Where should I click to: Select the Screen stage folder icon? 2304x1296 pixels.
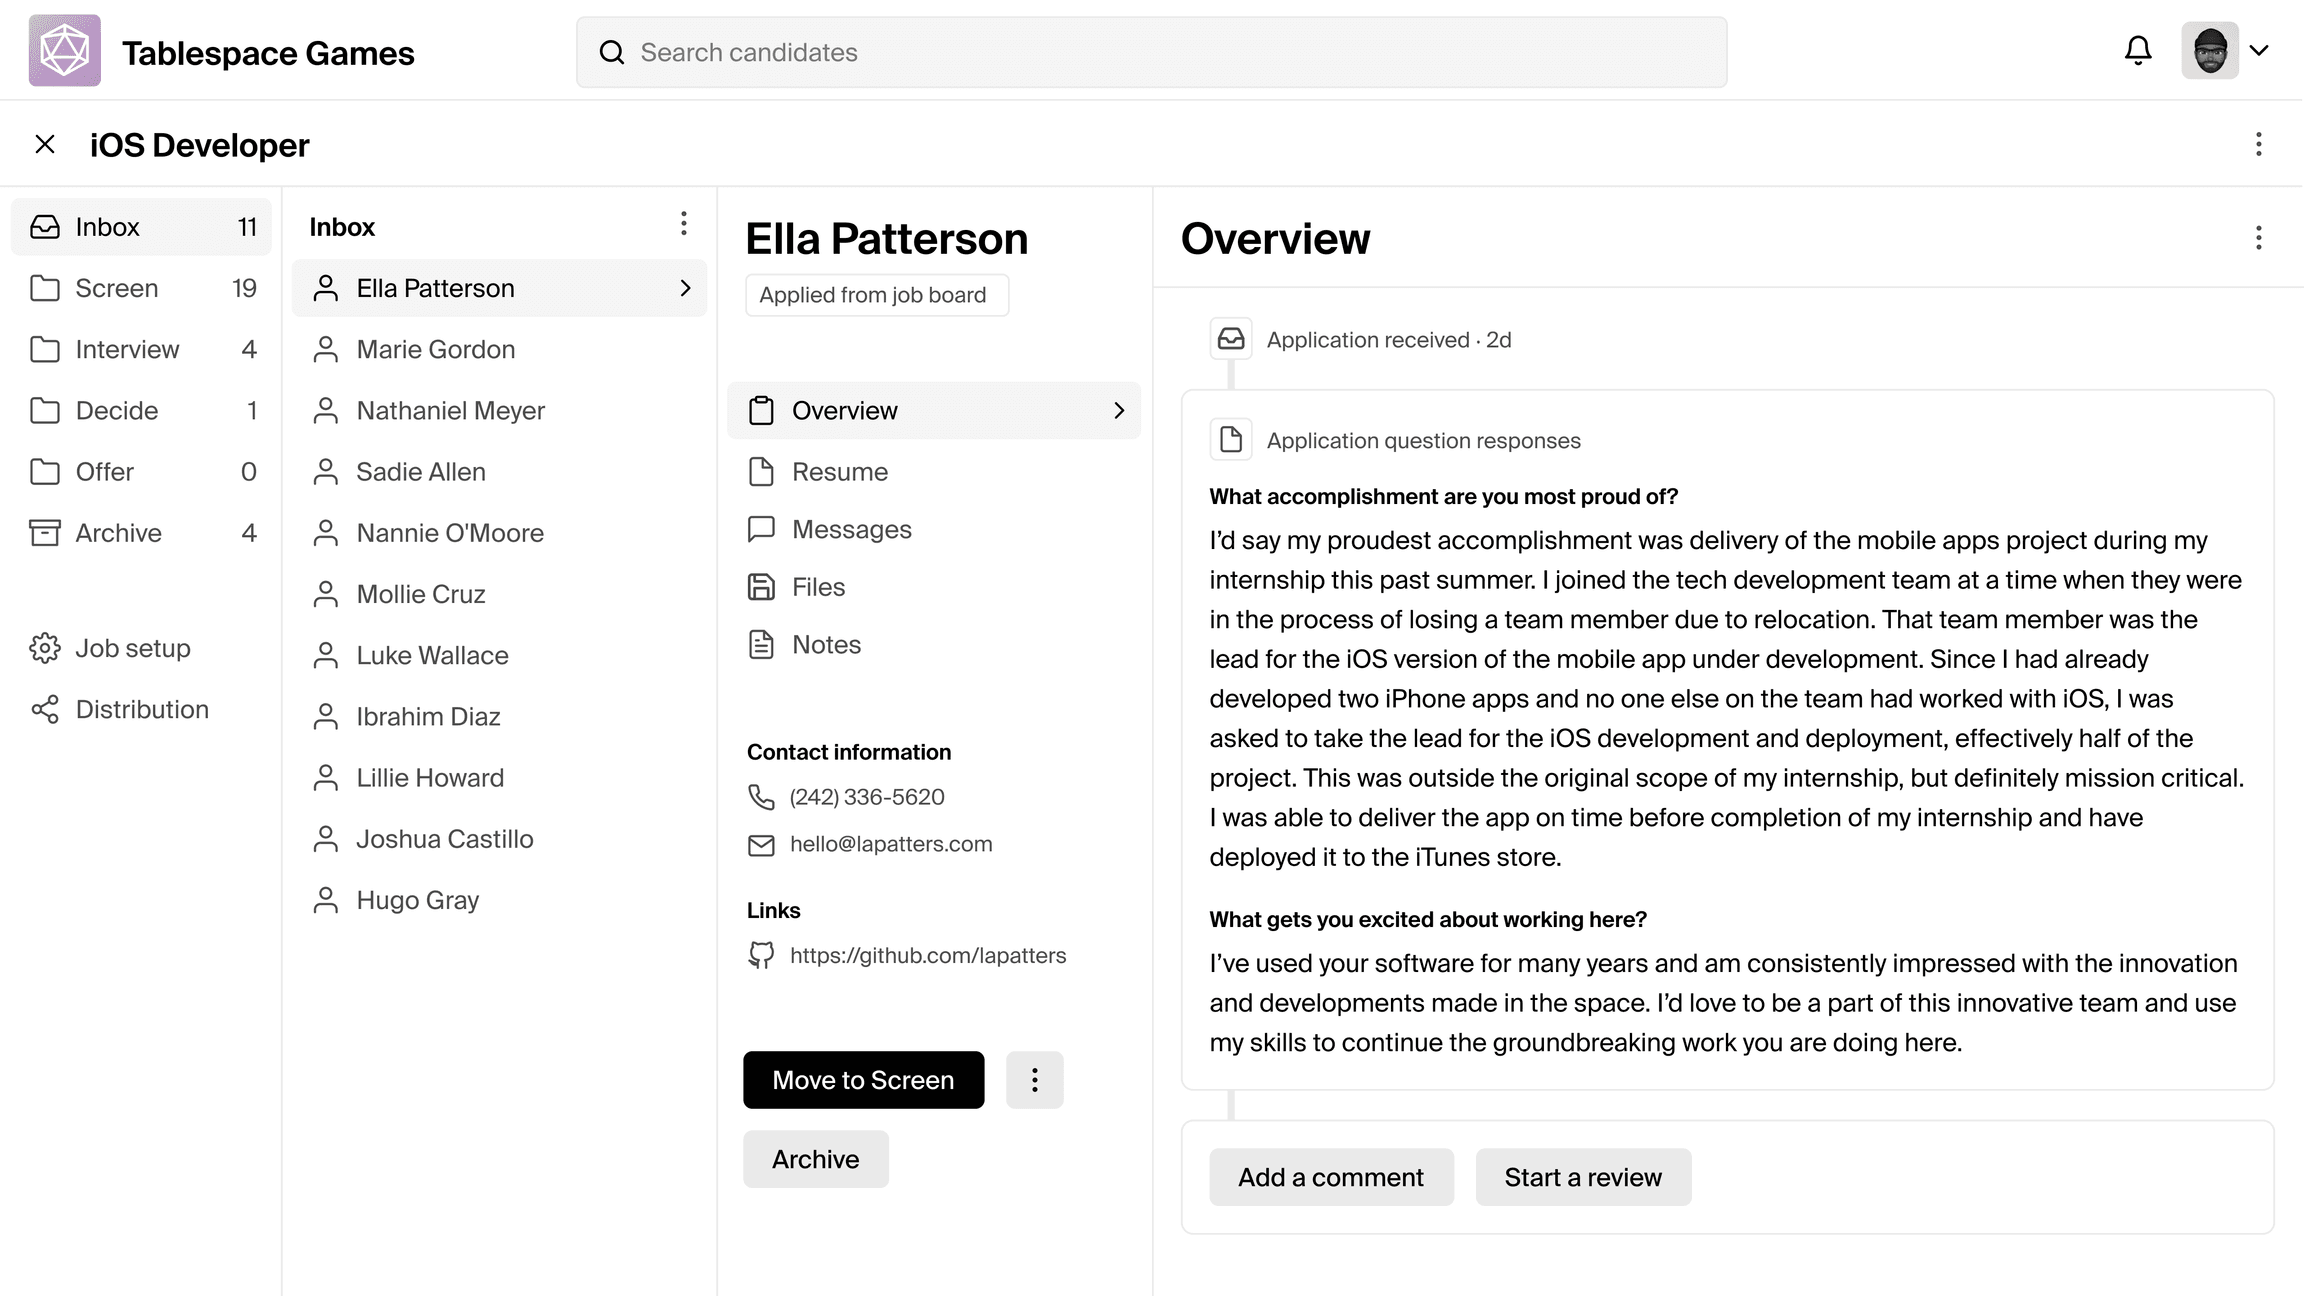click(45, 288)
